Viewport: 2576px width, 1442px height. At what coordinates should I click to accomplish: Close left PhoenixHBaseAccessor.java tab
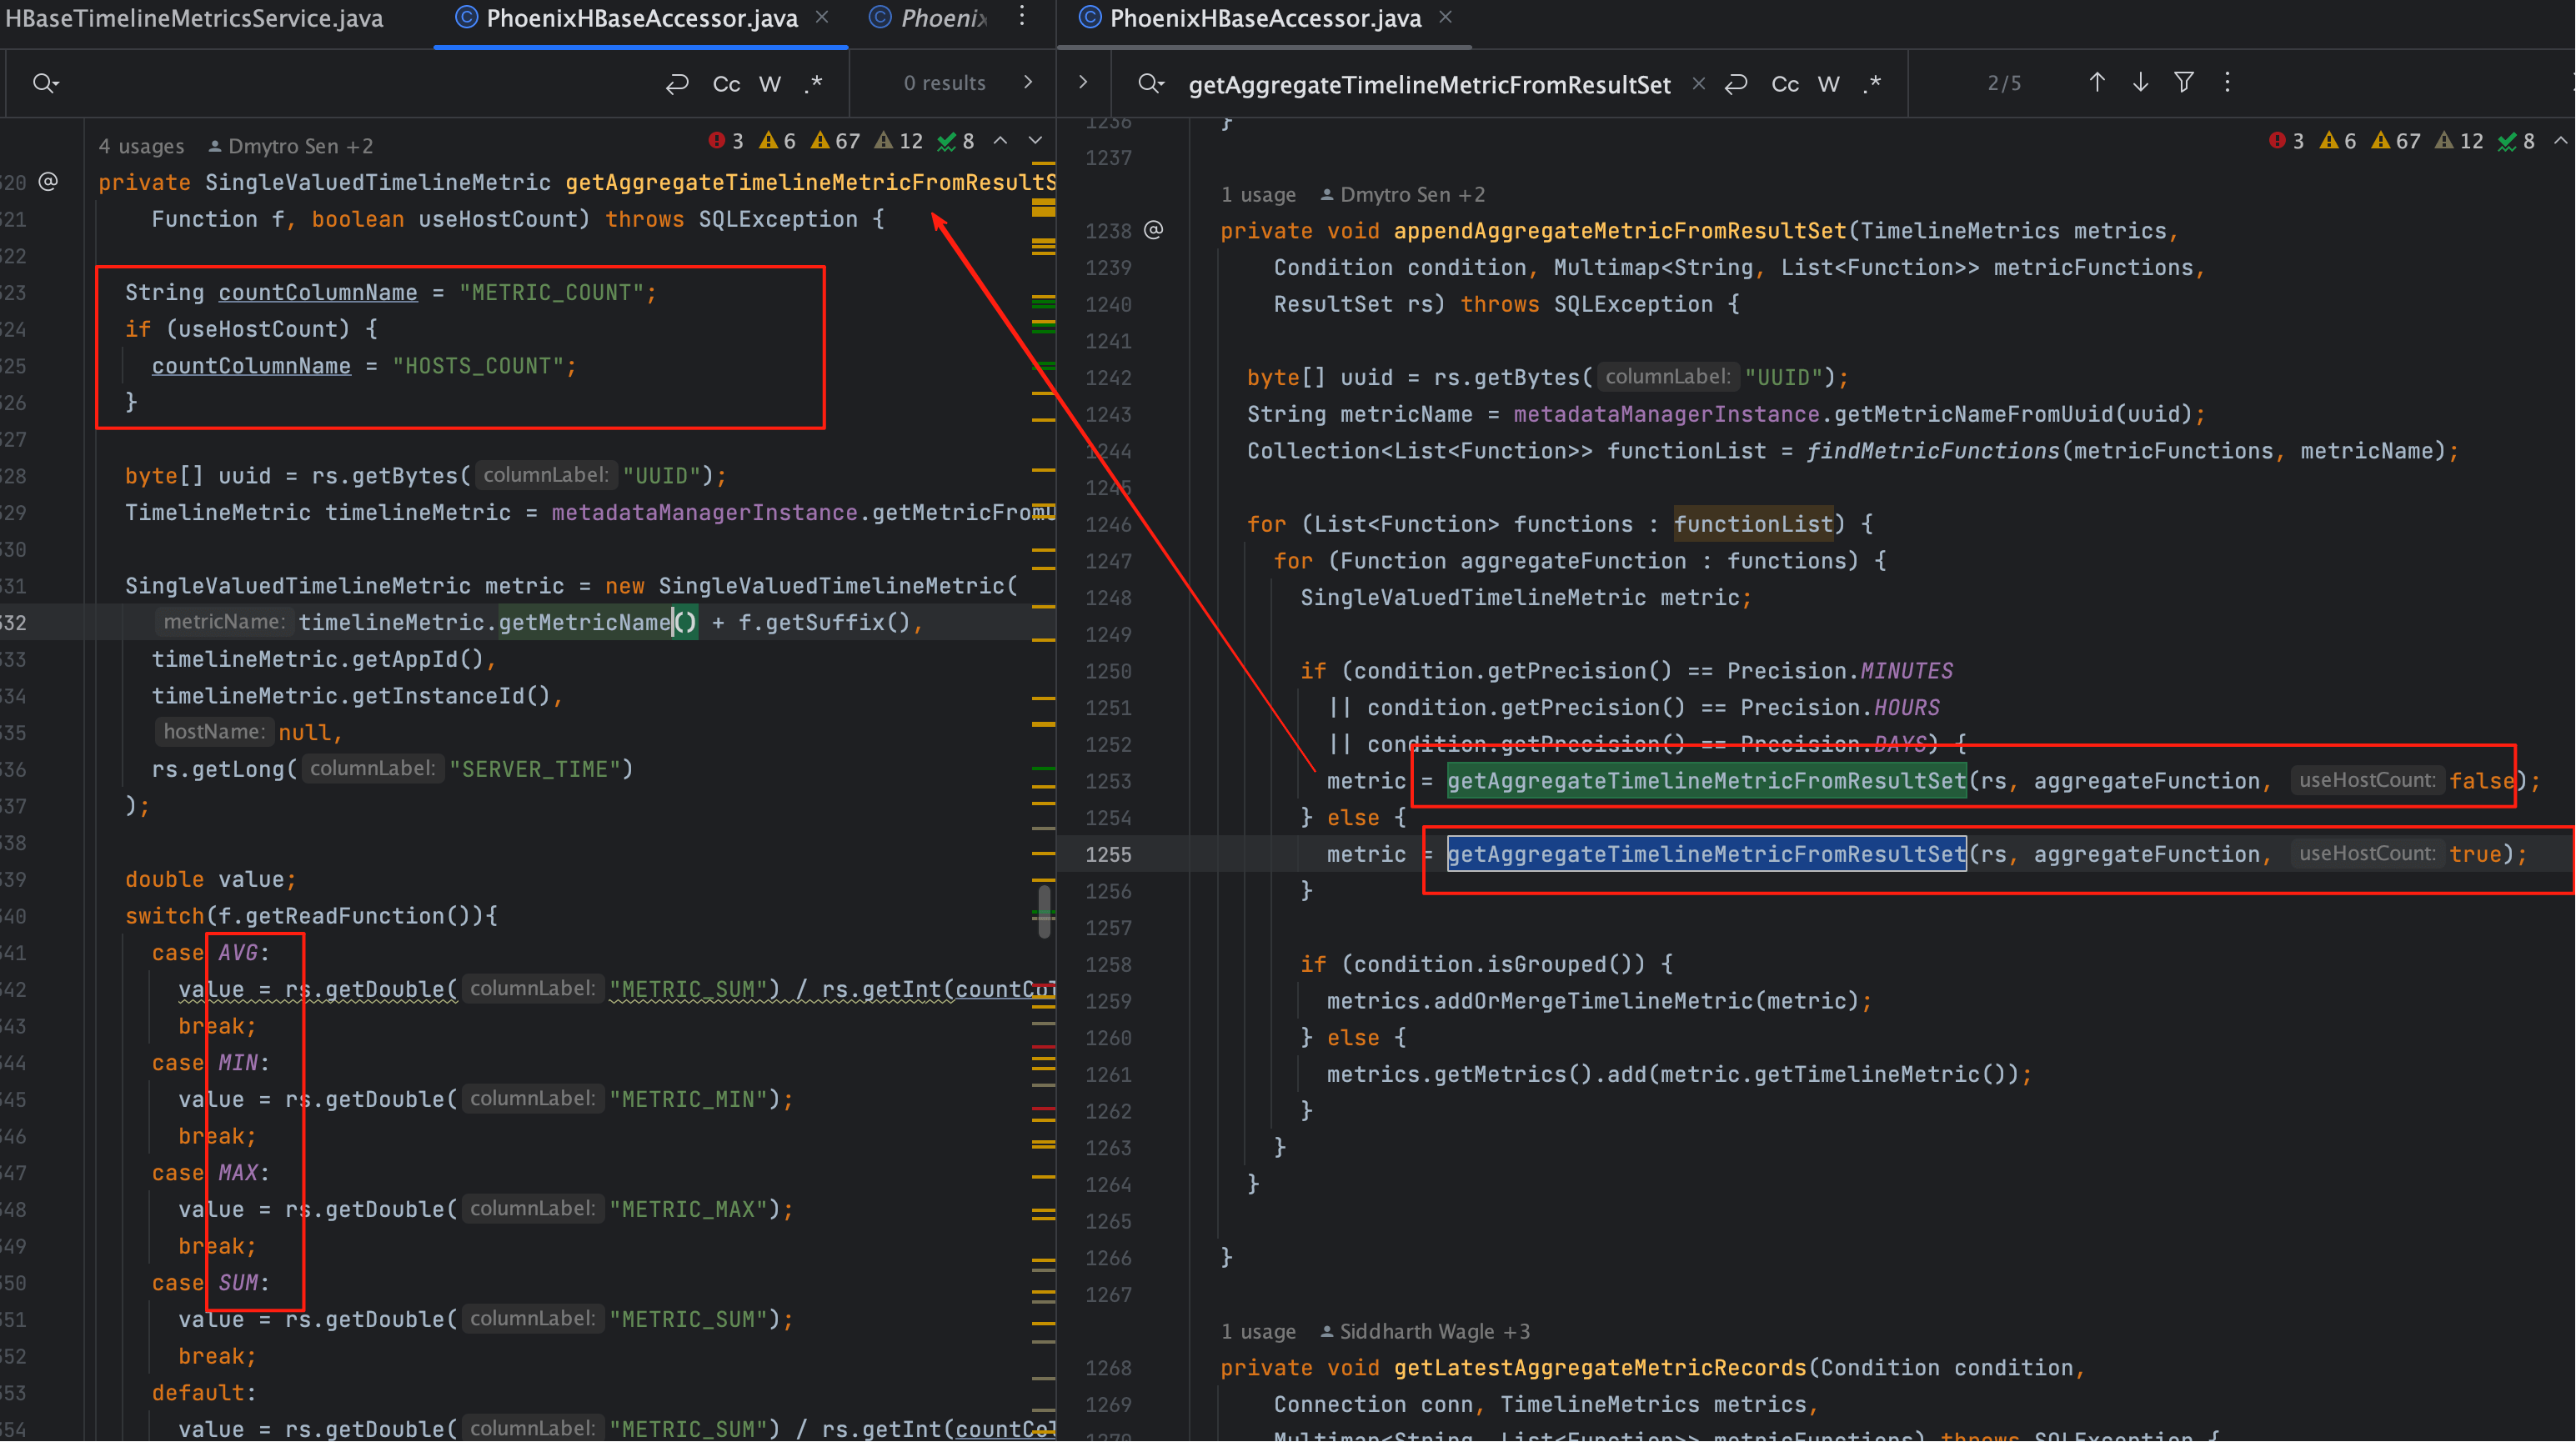[x=822, y=17]
